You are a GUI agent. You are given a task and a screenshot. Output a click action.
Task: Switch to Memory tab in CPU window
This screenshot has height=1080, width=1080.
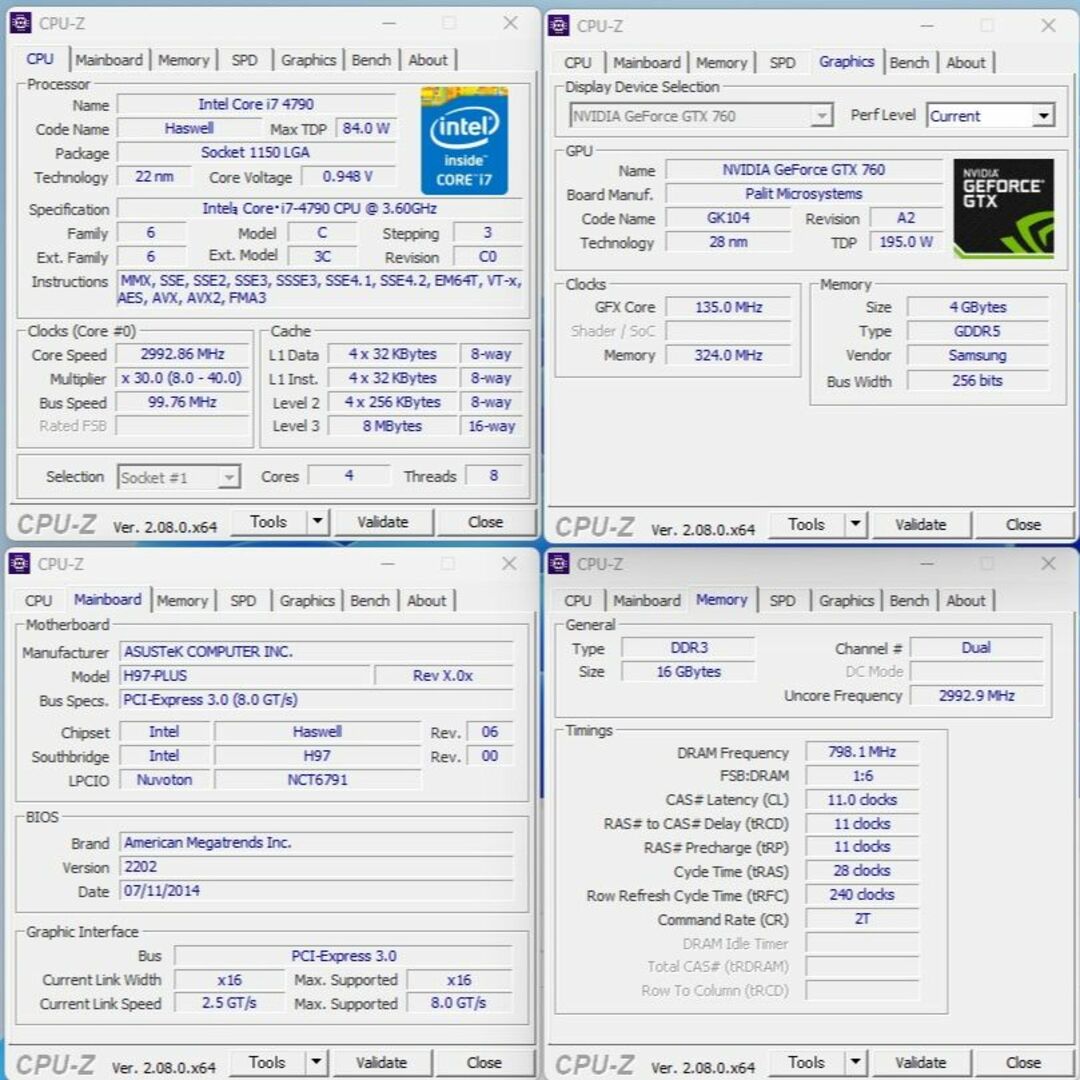183,60
